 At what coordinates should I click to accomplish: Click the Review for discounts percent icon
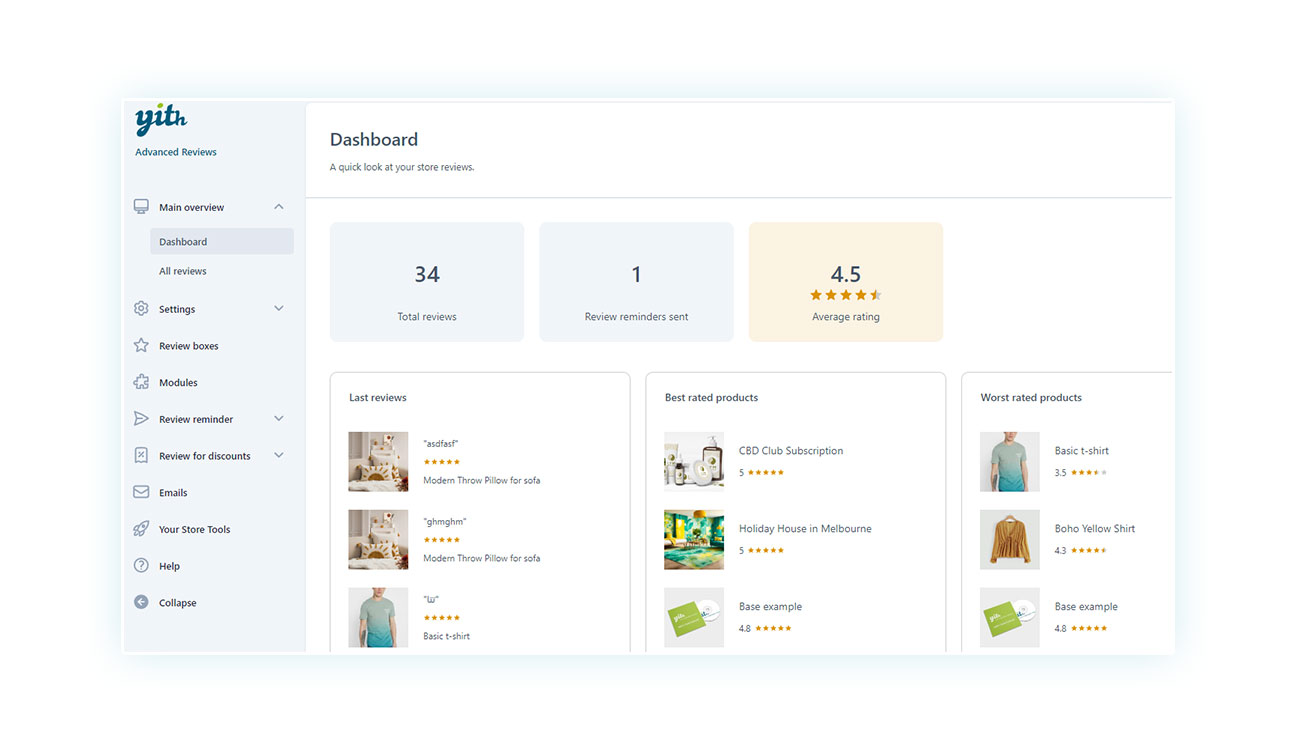click(x=141, y=456)
